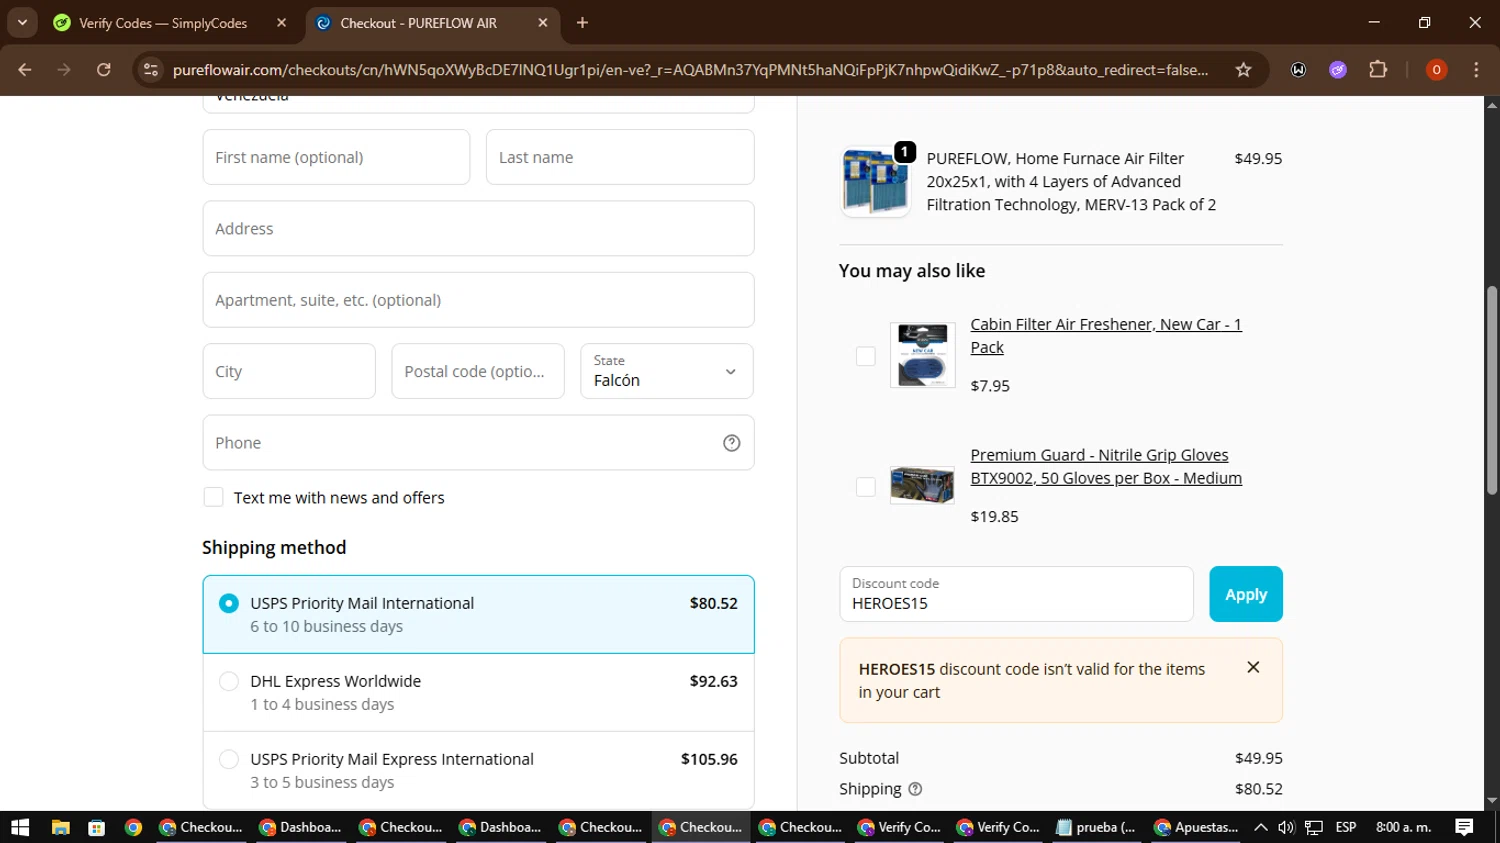Show shipping info help icon next to Shipping

click(915, 789)
